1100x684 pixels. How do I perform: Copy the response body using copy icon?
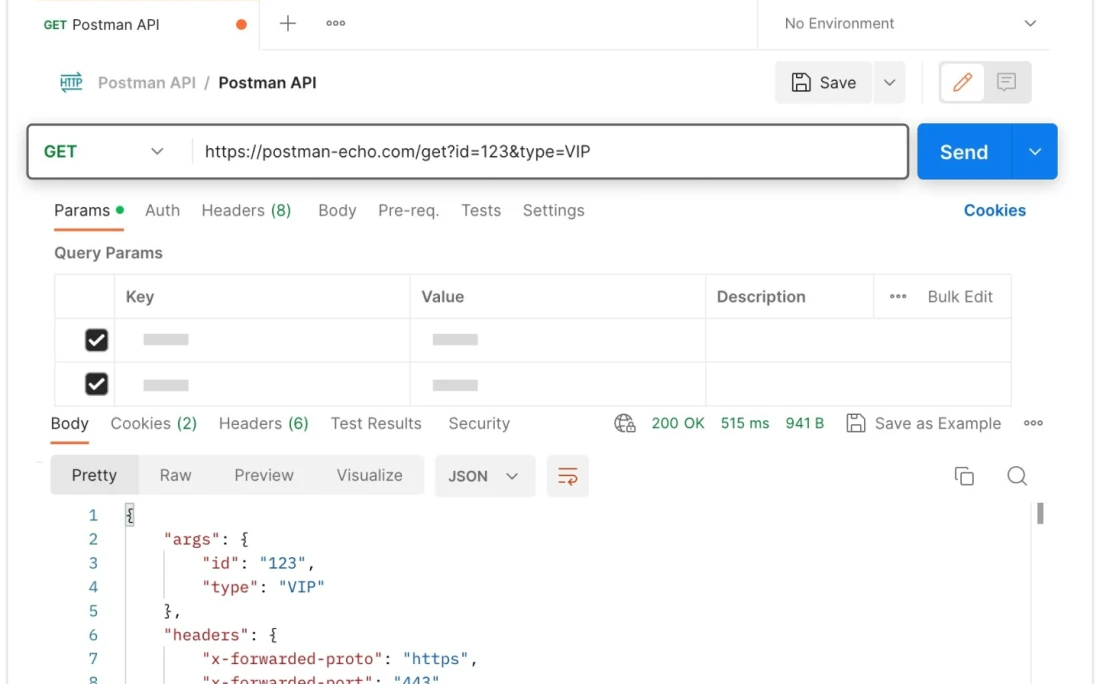pyautogui.click(x=964, y=476)
